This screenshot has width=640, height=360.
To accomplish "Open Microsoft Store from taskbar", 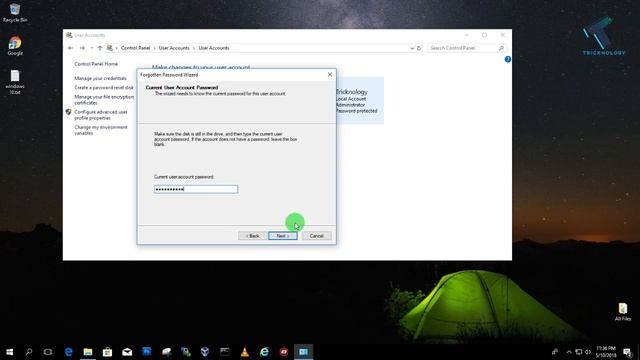I will click(107, 352).
